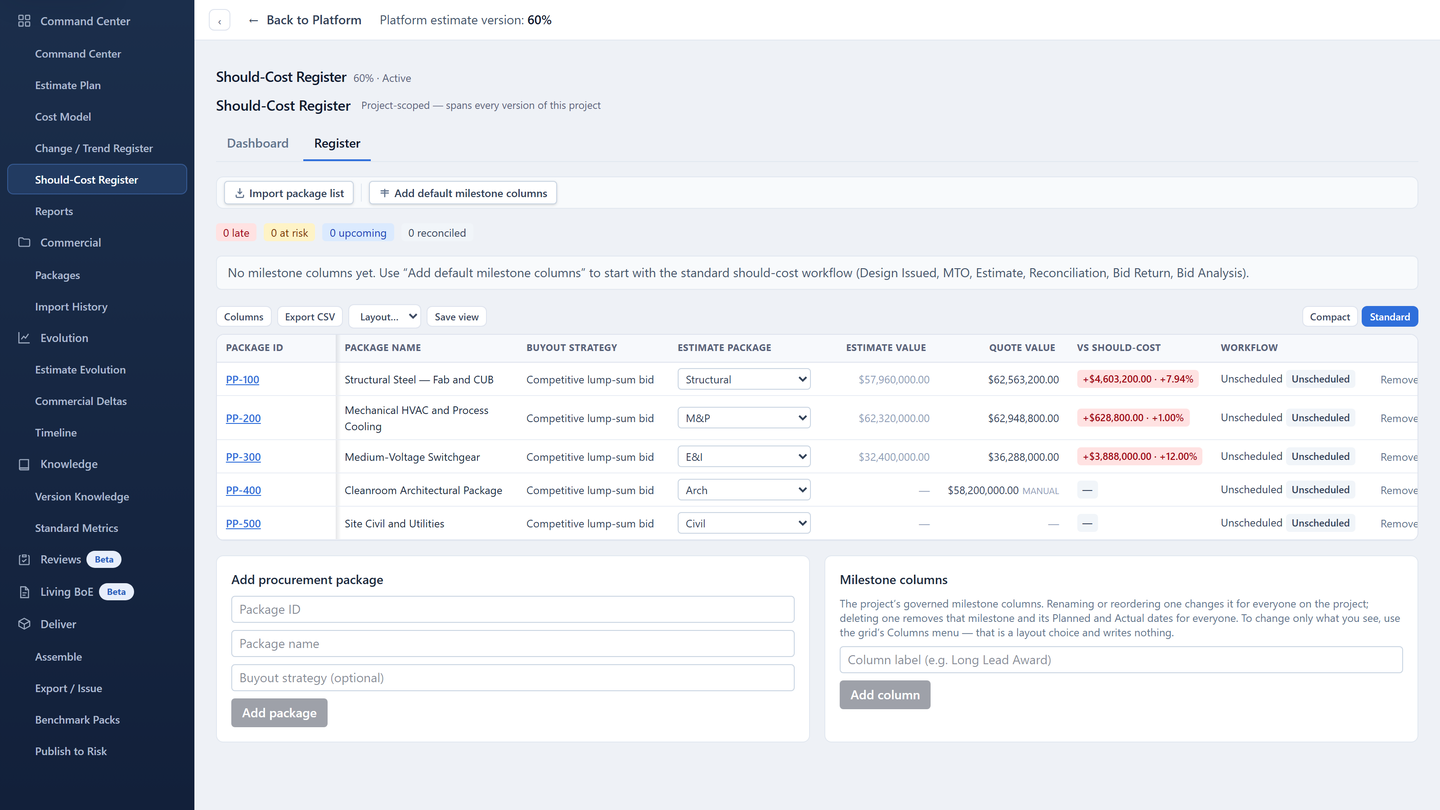This screenshot has width=1440, height=810.
Task: Open the PP-400 package link
Action: tap(243, 490)
